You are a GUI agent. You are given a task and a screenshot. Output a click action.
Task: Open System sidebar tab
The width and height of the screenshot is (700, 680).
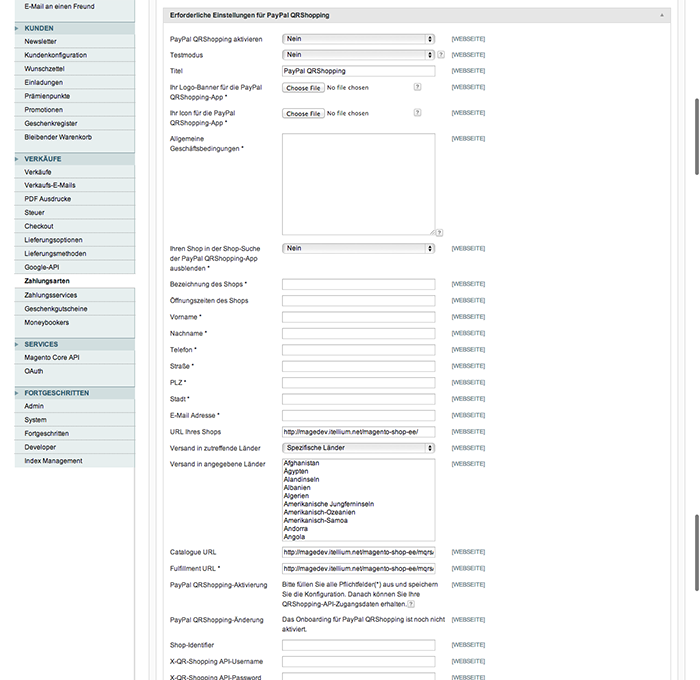pos(75,420)
